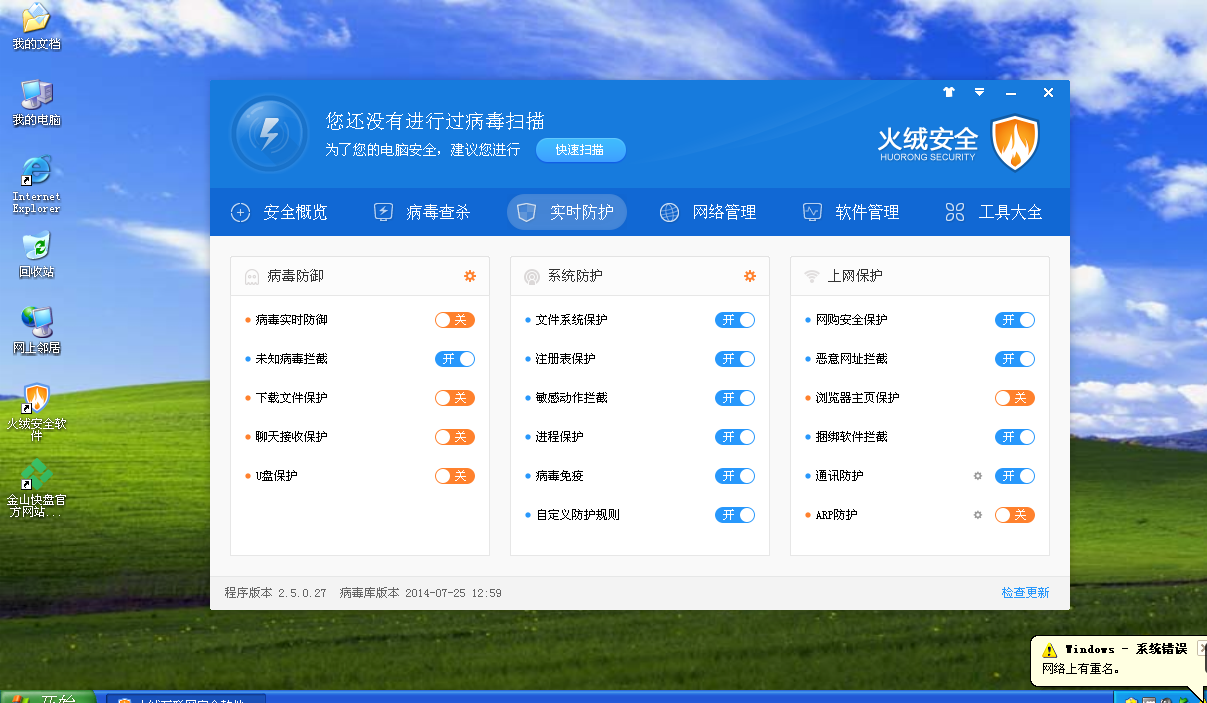Open the skin (shirt) icon in title bar
Viewport: 1207px width, 703px height.
click(949, 92)
